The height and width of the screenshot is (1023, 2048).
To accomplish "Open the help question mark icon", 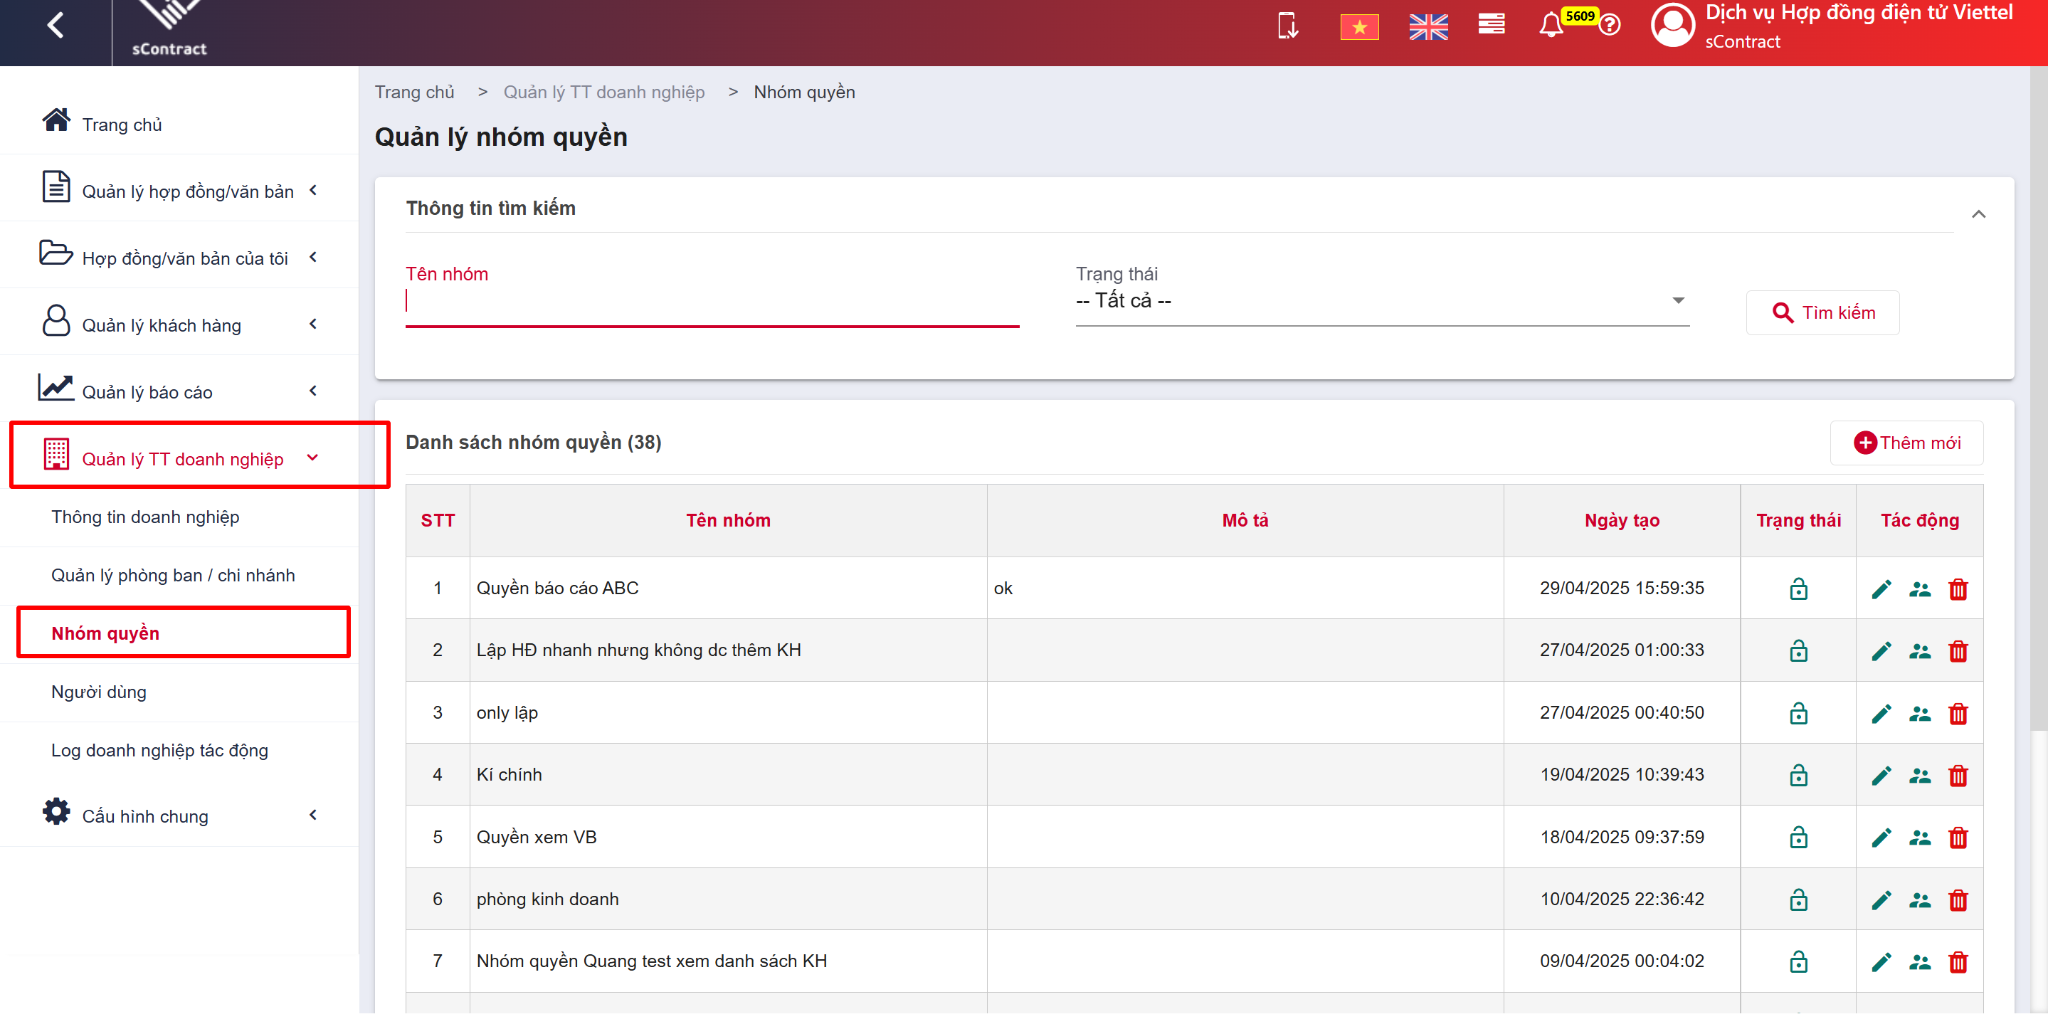I will [1610, 25].
